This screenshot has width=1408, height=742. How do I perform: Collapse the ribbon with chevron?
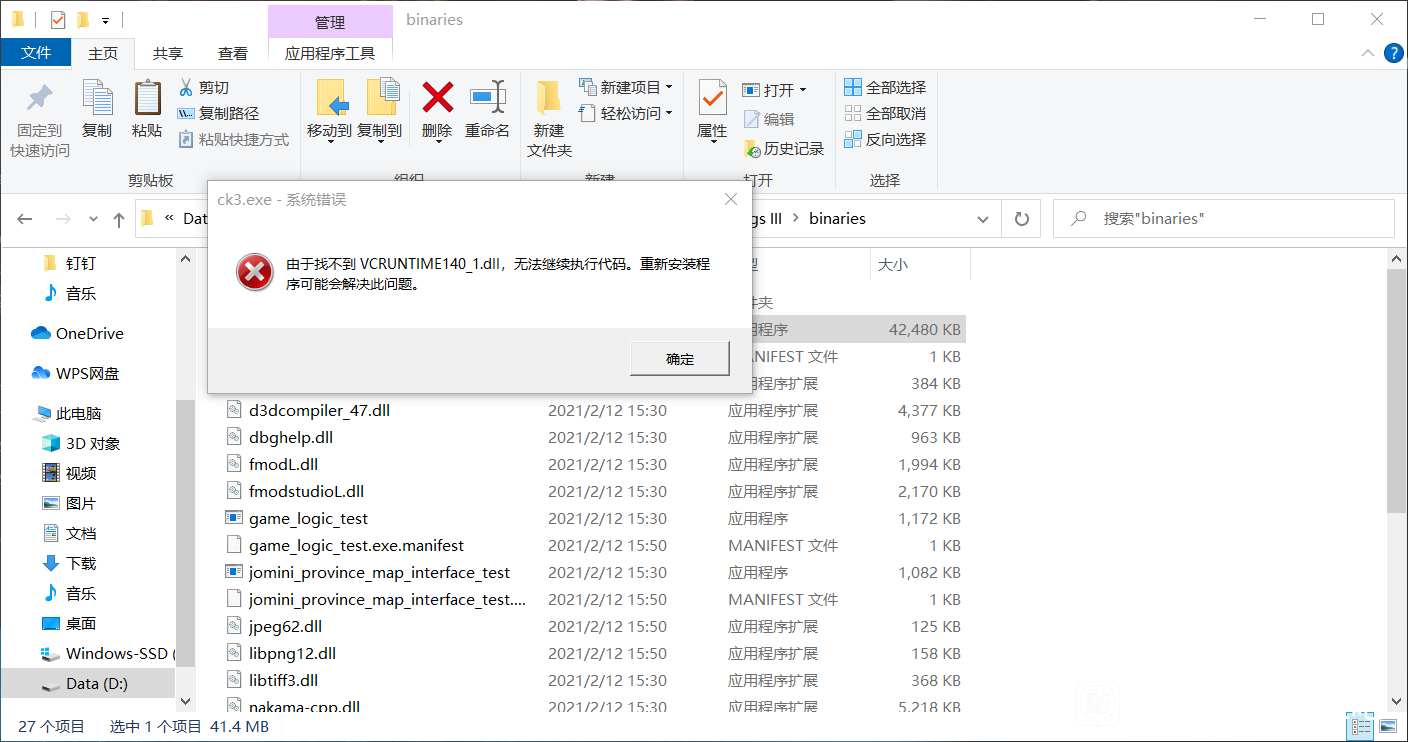1368,53
